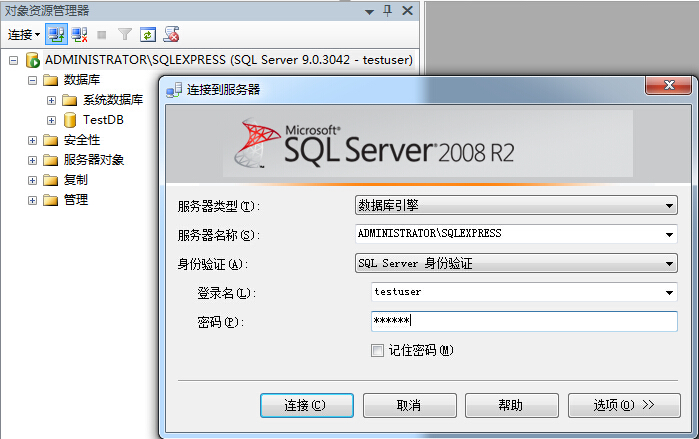The width and height of the screenshot is (699, 439).
Task: Collapse the 数据库 folder node
Action: (x=32, y=81)
